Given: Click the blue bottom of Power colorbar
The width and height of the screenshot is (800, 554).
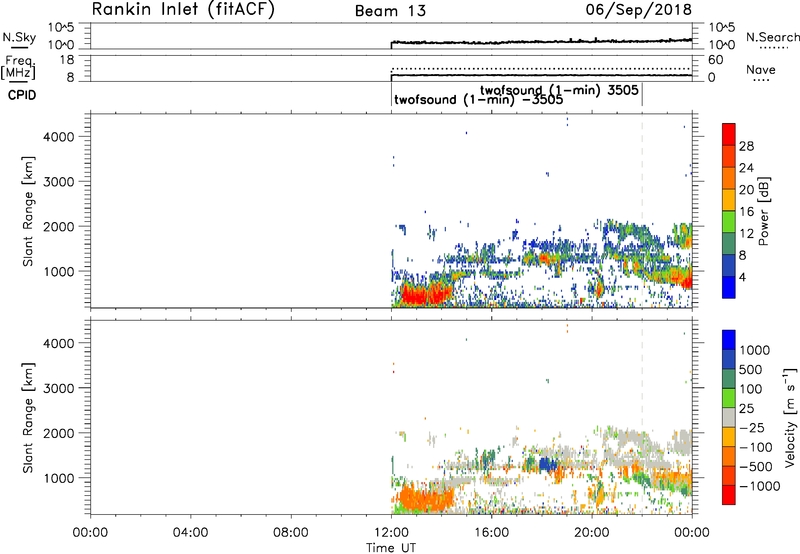Looking at the screenshot, I should point(729,287).
